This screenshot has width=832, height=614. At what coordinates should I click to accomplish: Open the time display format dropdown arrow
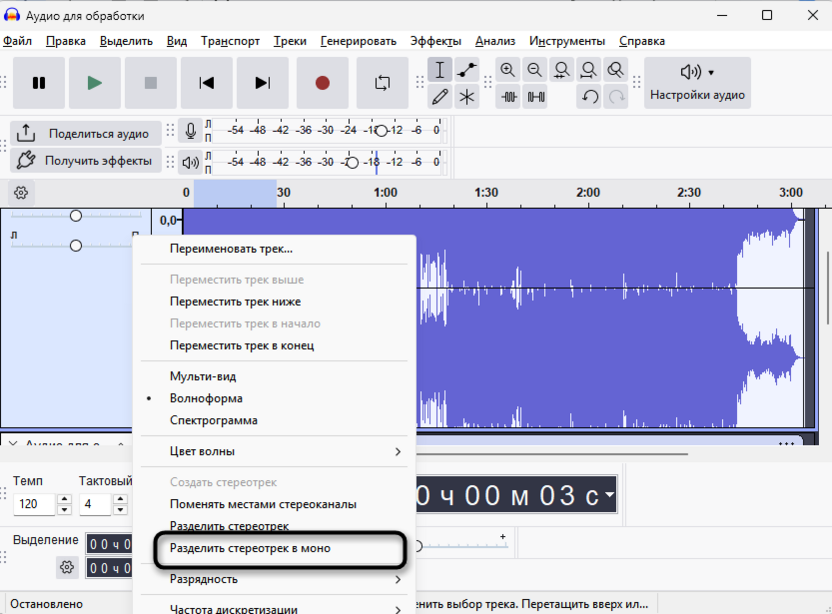pyautogui.click(x=609, y=494)
